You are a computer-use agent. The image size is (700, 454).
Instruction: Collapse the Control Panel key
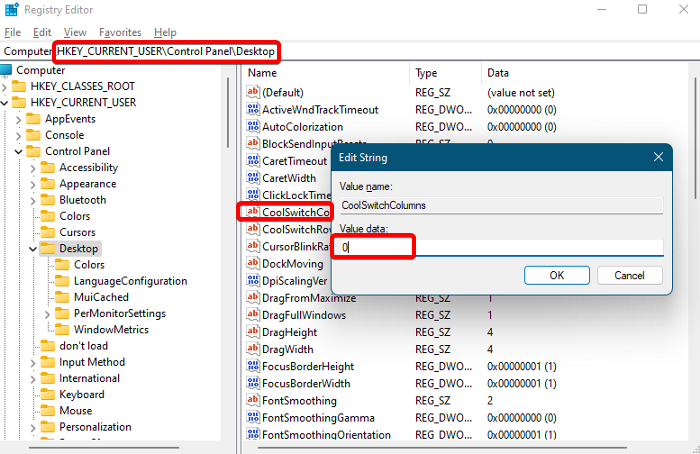tap(18, 152)
